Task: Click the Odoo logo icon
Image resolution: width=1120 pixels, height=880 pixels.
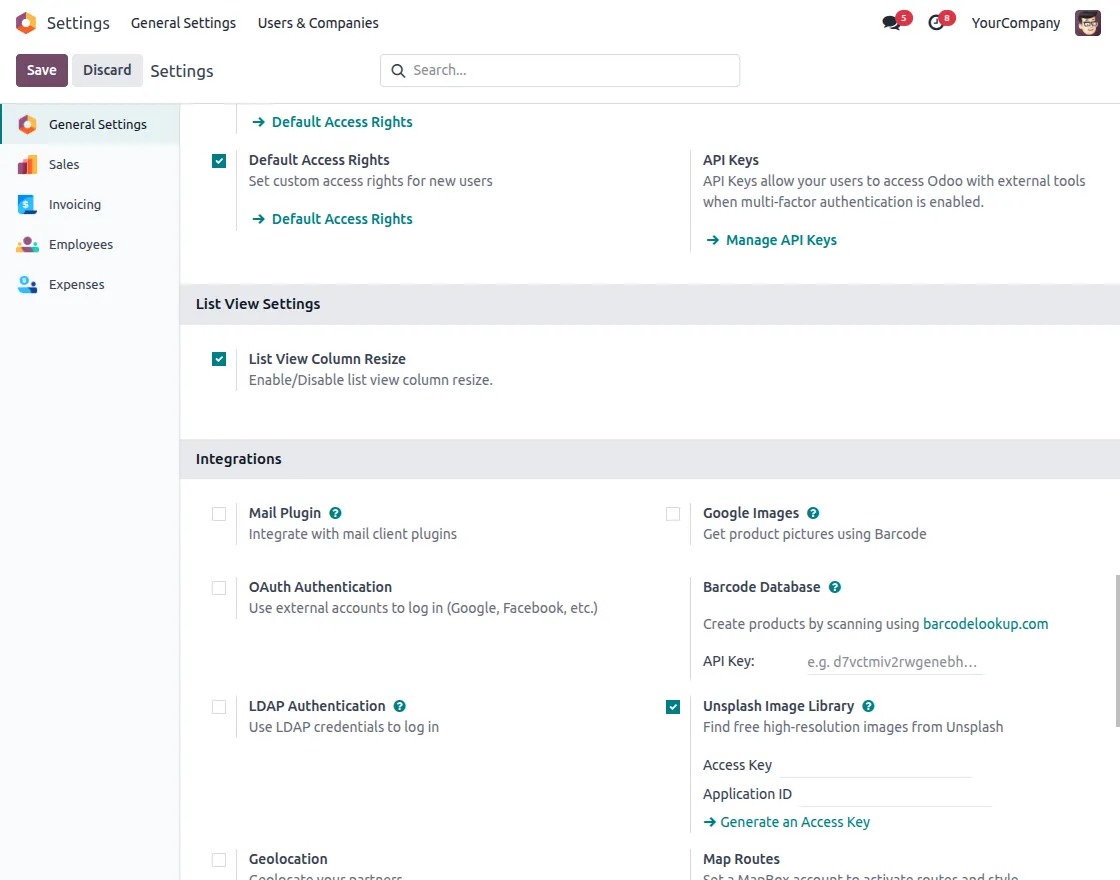Action: (x=25, y=22)
